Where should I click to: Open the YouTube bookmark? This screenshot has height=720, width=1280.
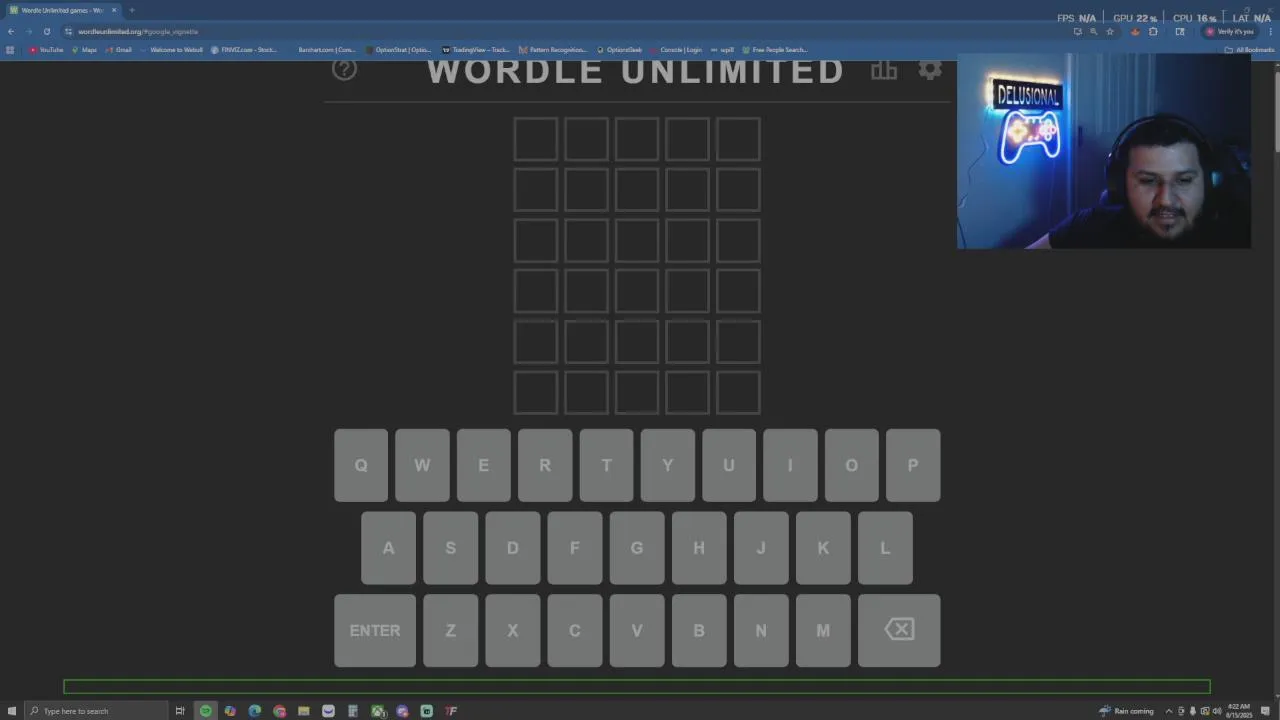(x=46, y=50)
